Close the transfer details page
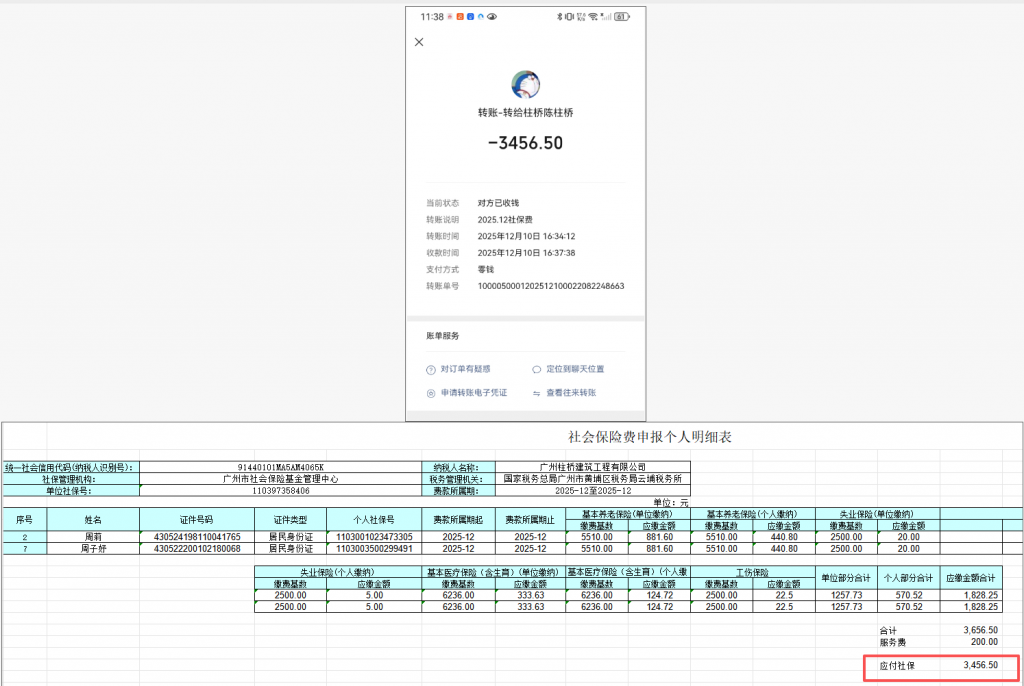The height and width of the screenshot is (686, 1024). pos(419,42)
